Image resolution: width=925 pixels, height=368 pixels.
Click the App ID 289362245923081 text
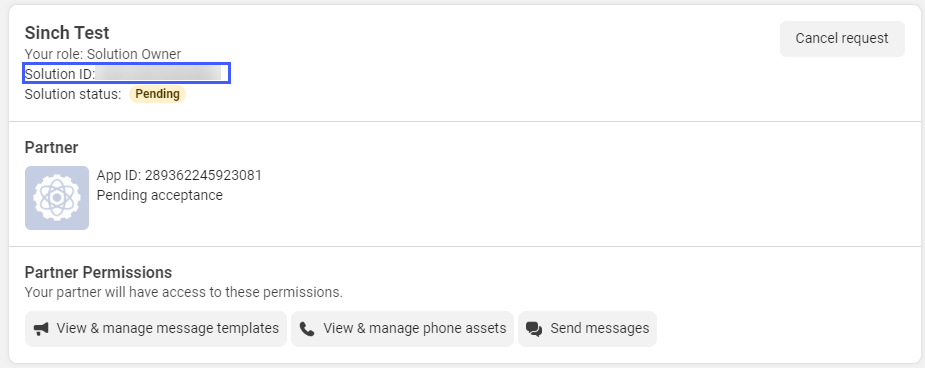click(x=179, y=175)
